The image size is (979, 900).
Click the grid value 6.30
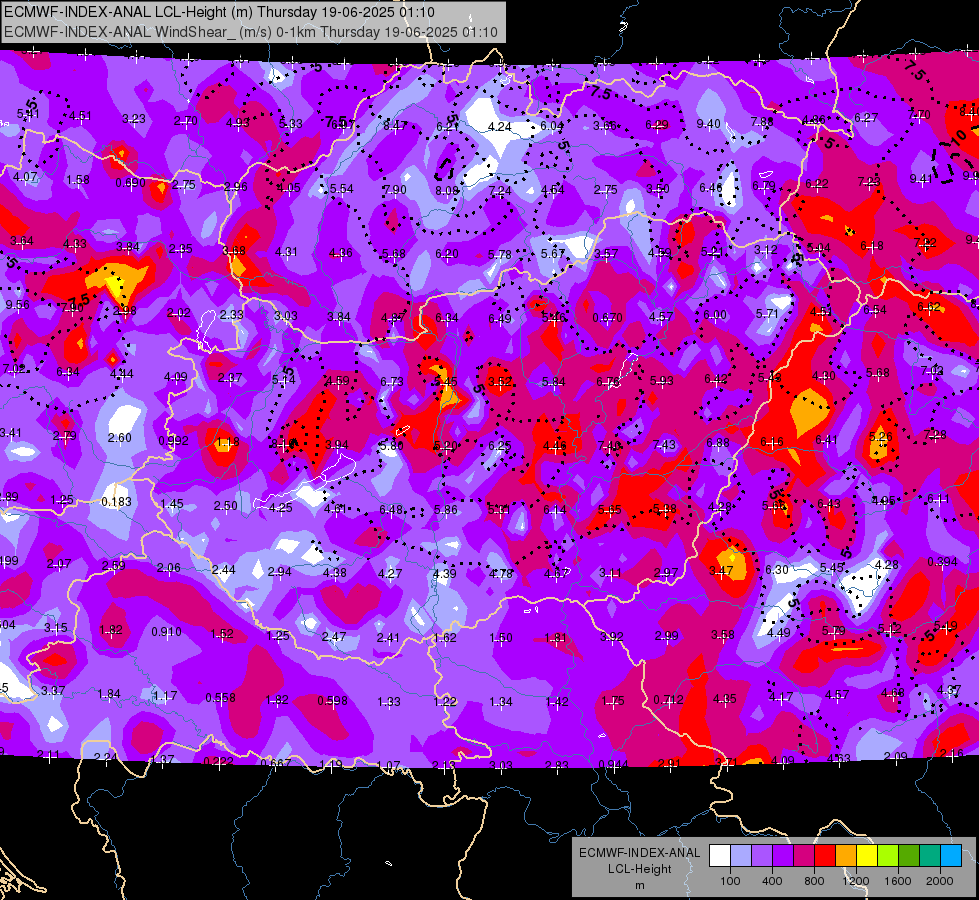coord(777,569)
